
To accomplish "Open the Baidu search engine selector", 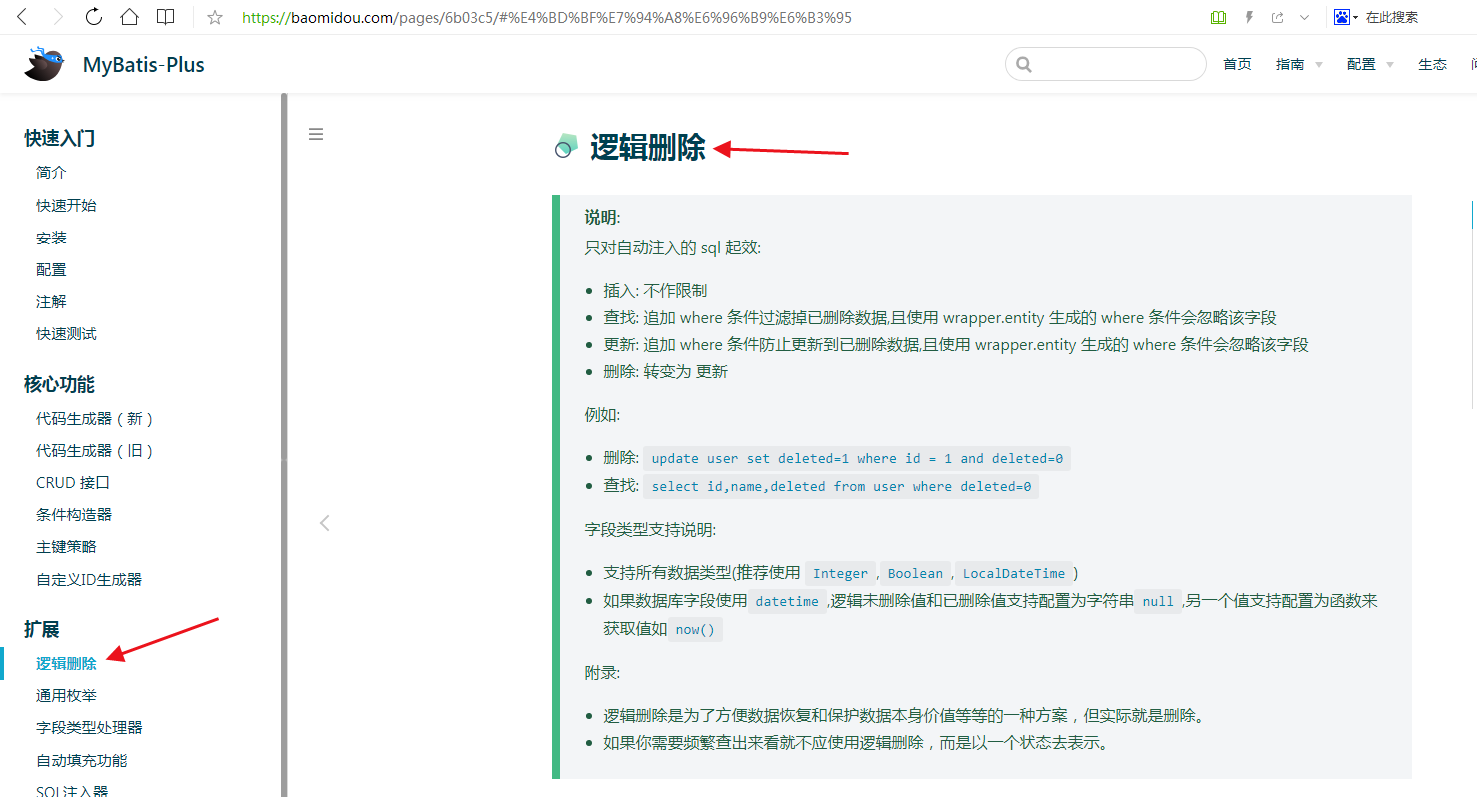I will pos(1346,17).
